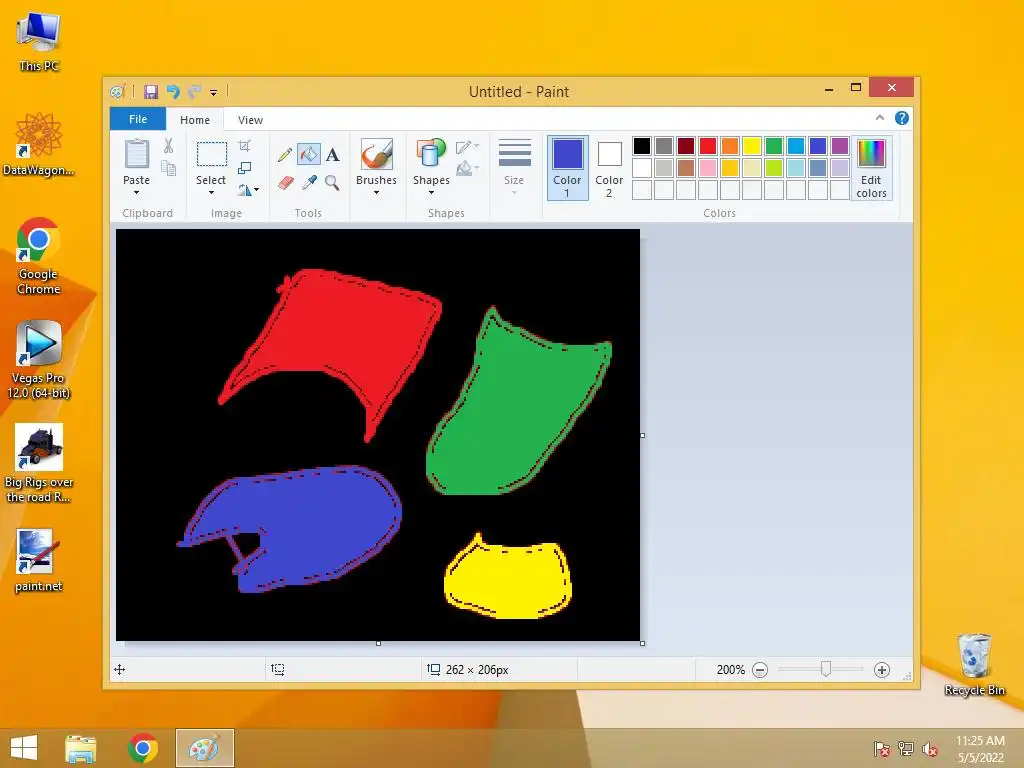This screenshot has width=1024, height=768.
Task: Open the Customize Quick Access Toolbar dropdown
Action: click(x=214, y=92)
